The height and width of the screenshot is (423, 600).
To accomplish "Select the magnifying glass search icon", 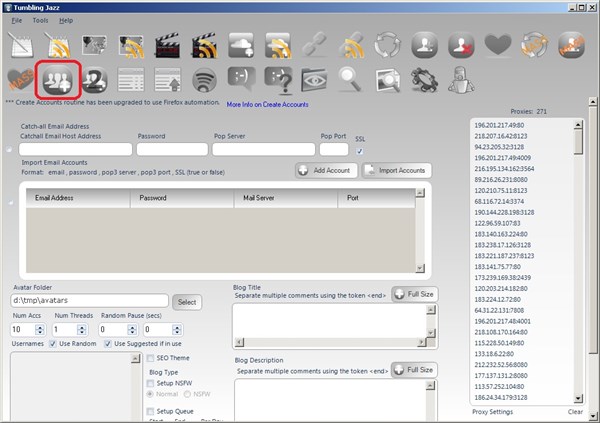I will click(351, 80).
